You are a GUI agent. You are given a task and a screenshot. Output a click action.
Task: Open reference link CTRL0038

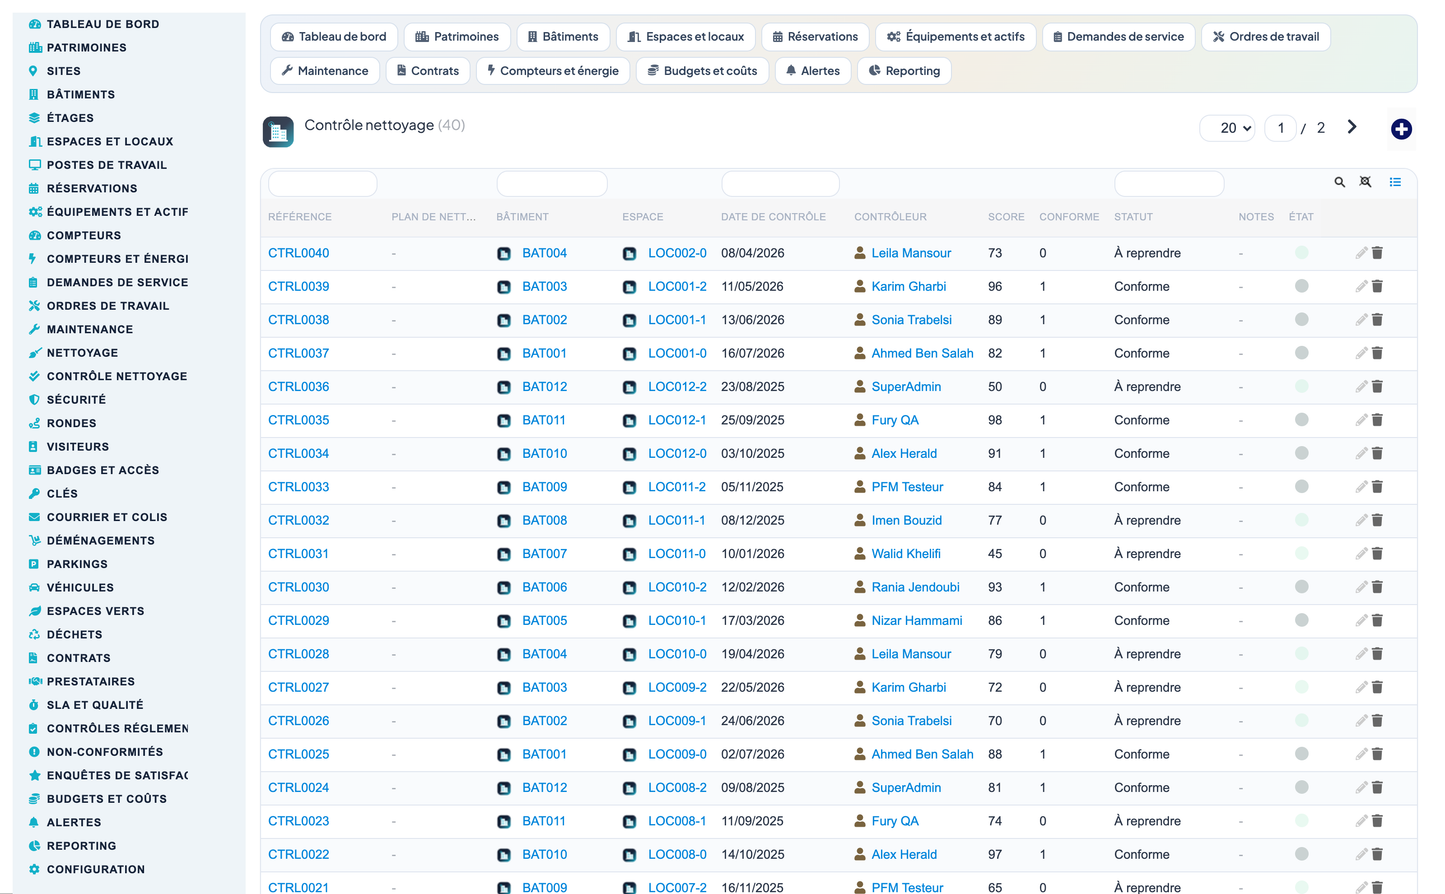point(298,320)
